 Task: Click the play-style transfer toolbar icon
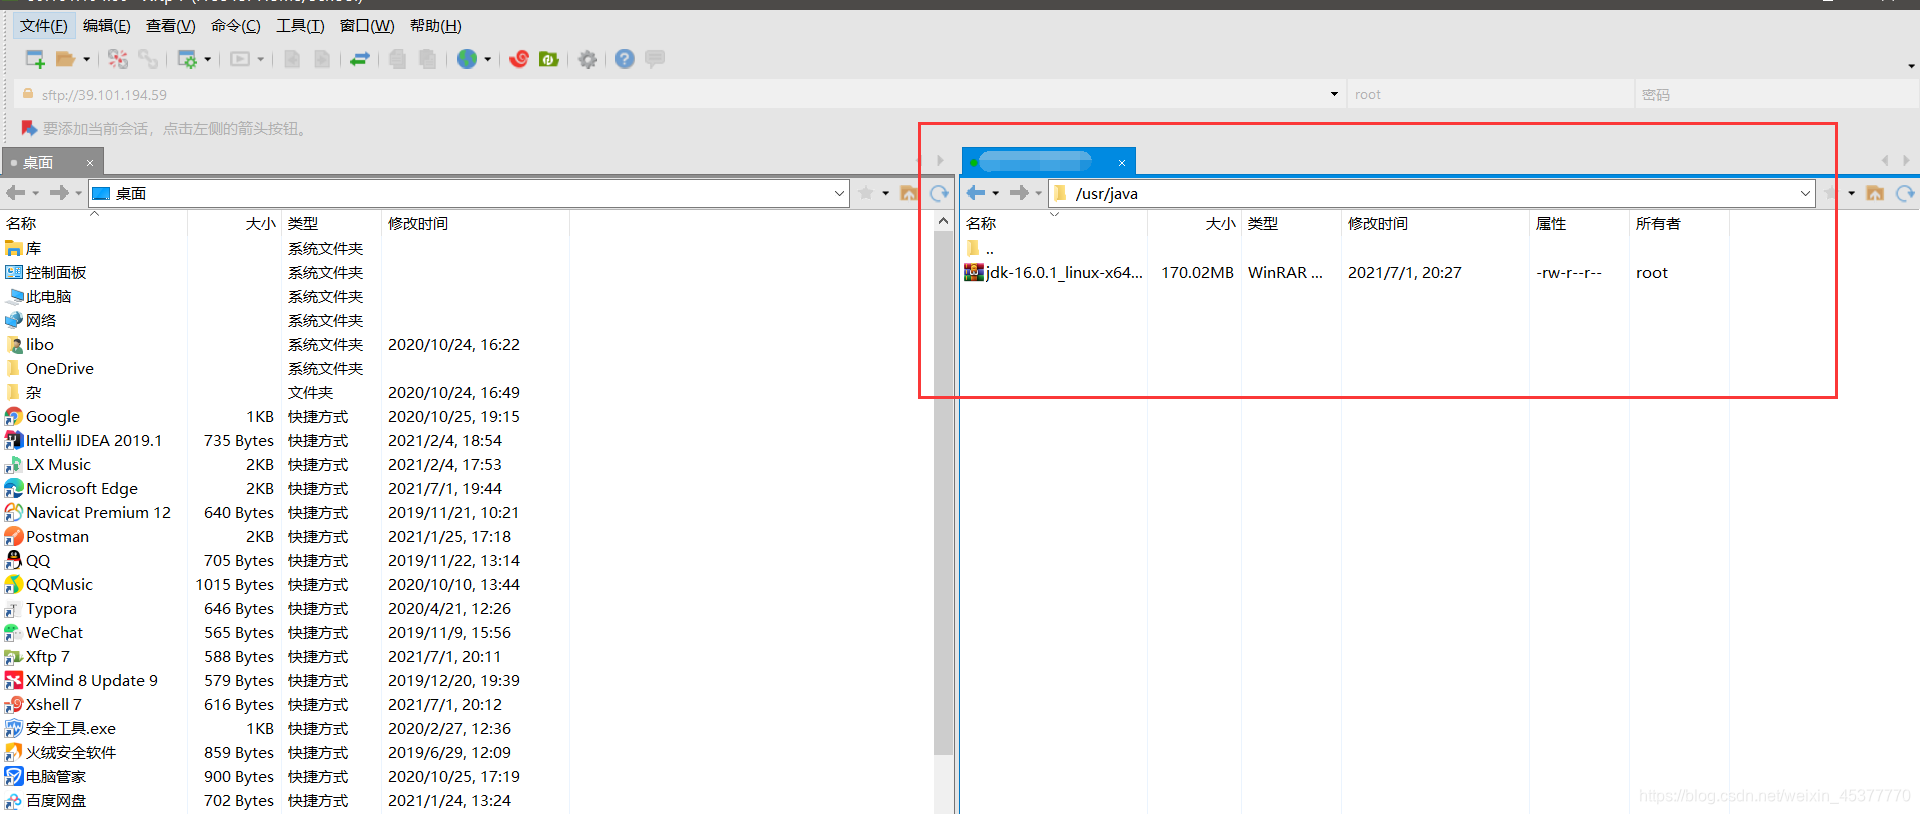240,59
